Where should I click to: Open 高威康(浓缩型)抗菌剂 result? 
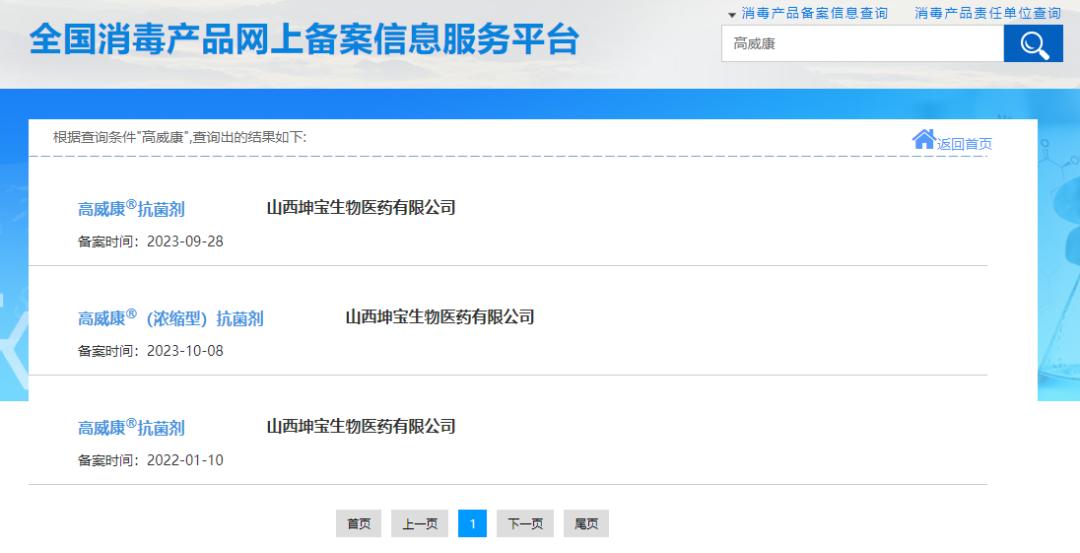pos(170,317)
